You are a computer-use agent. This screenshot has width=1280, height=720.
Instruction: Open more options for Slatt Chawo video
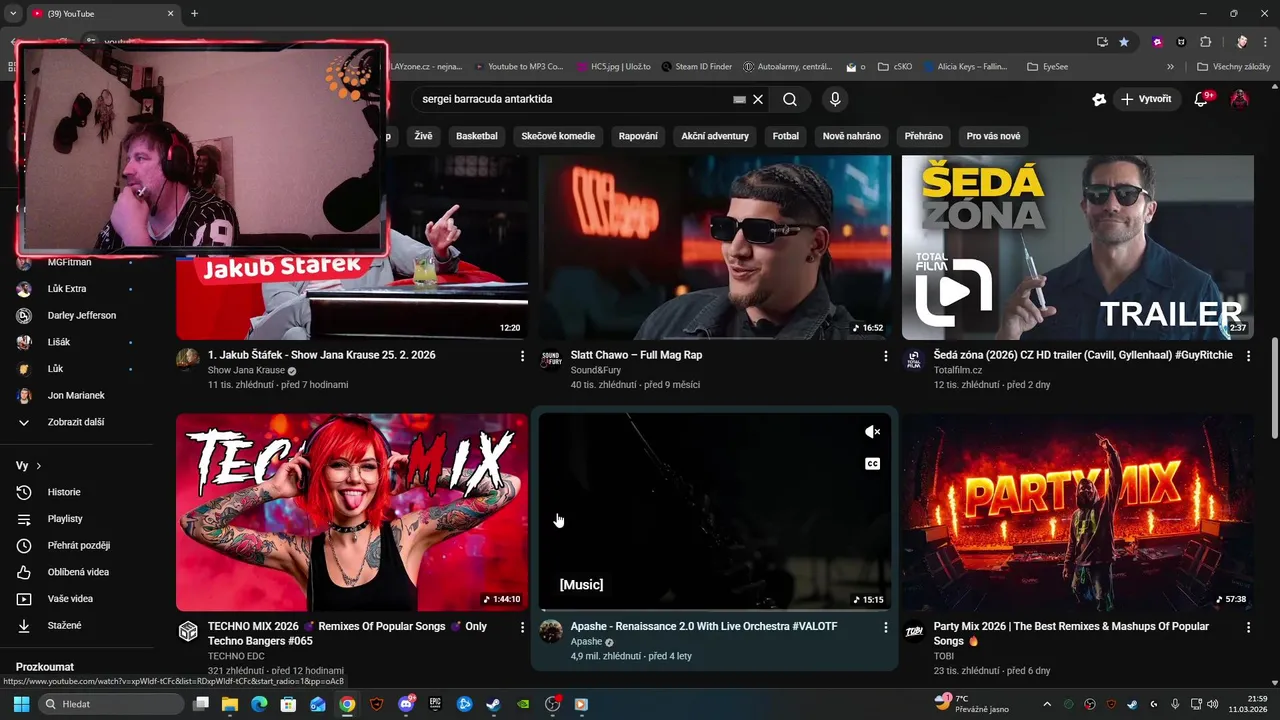[885, 356]
